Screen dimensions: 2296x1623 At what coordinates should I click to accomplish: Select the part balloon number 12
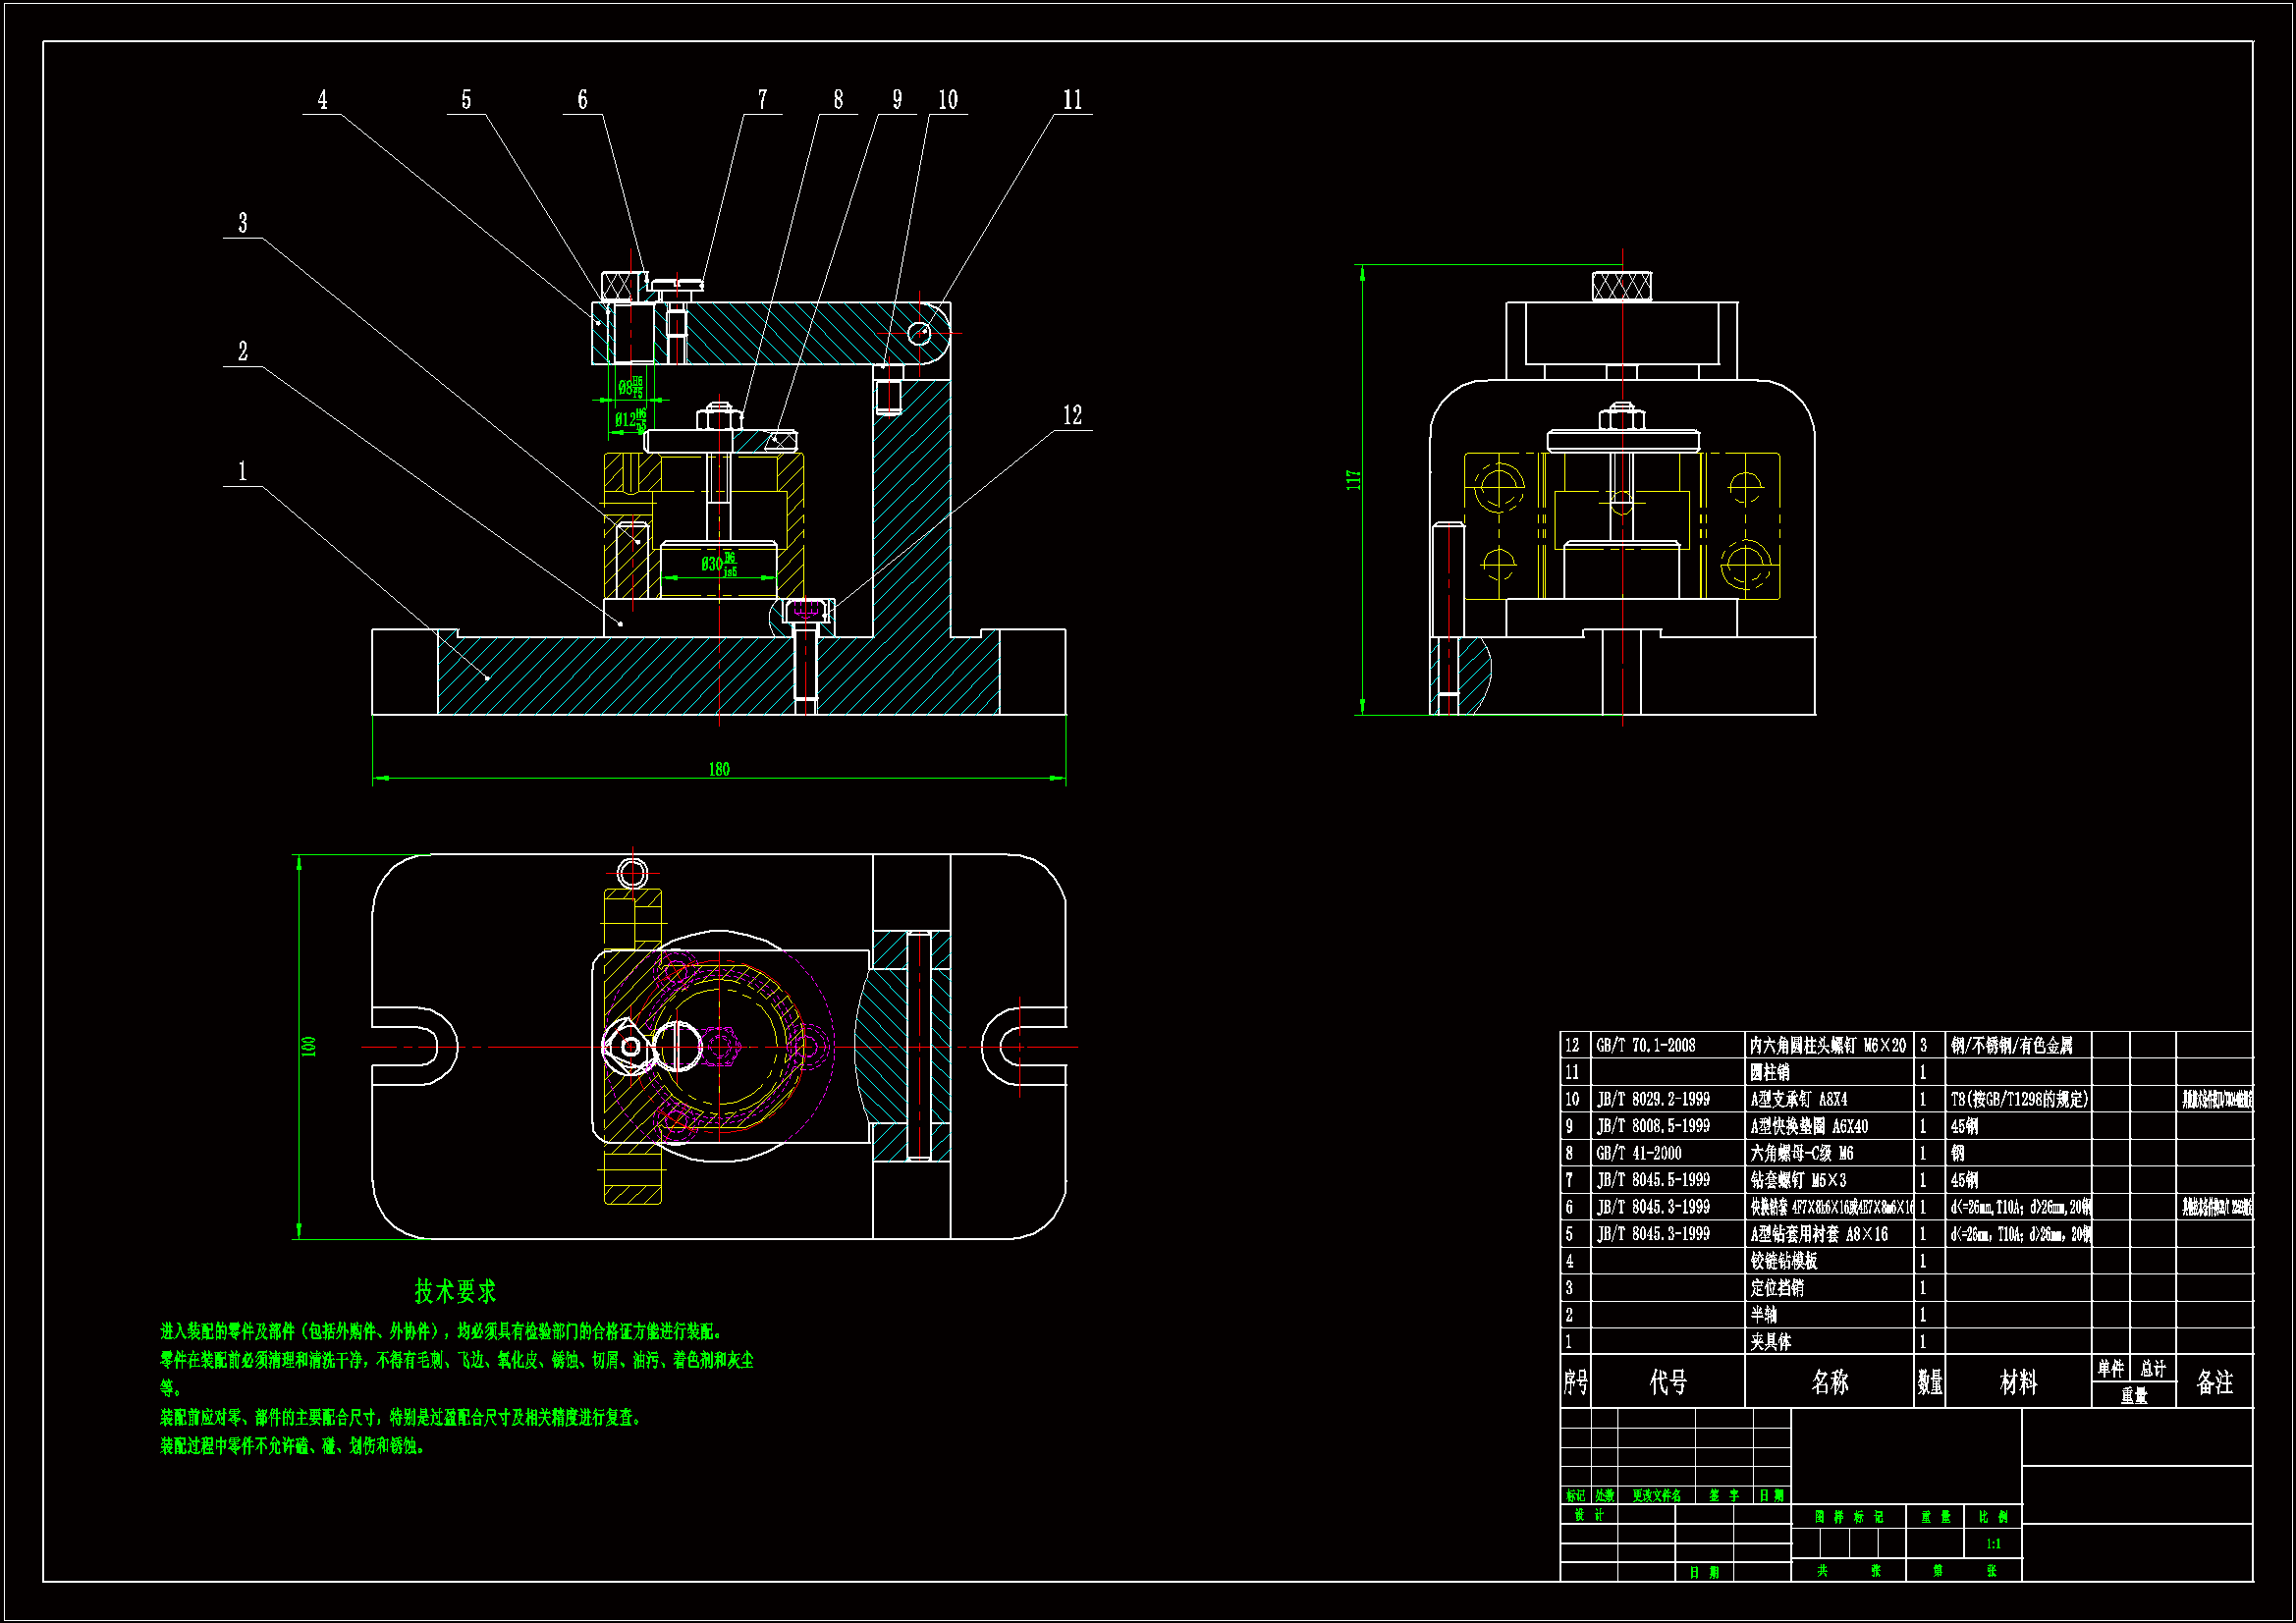1072,415
